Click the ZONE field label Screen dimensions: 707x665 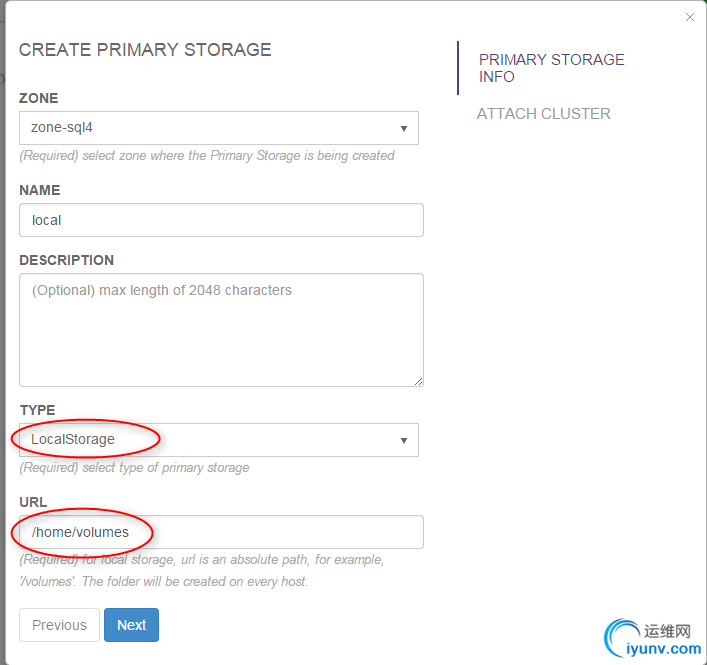tap(39, 98)
